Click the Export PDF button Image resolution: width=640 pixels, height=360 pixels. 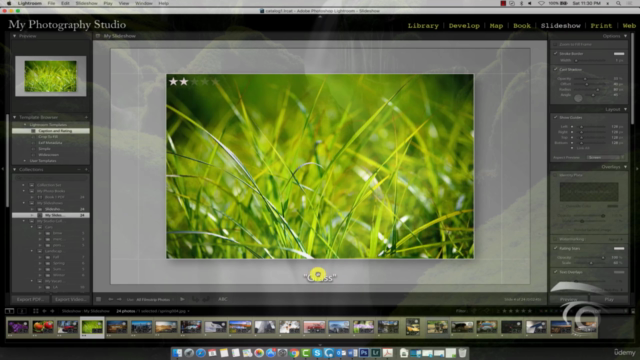click(x=31, y=299)
